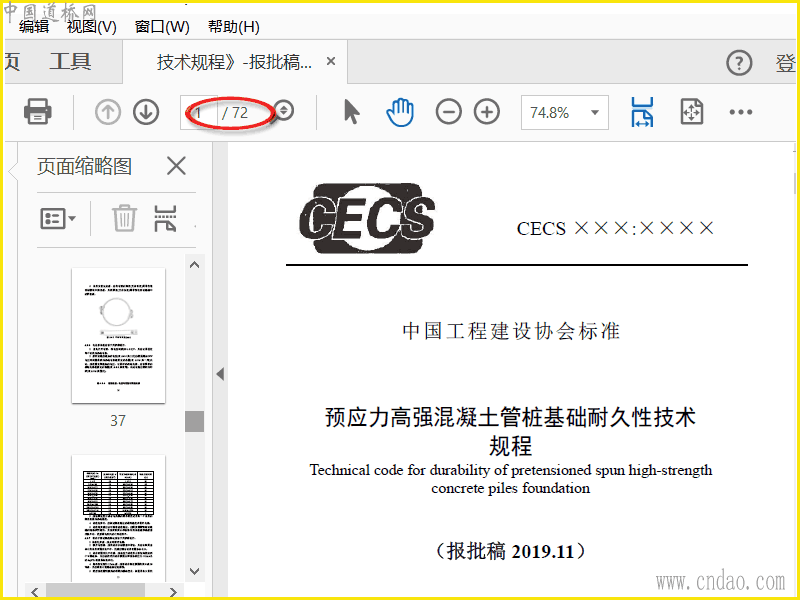This screenshot has height=600, width=800.
Task: Go to the previous page with the up arrow
Action: click(108, 112)
